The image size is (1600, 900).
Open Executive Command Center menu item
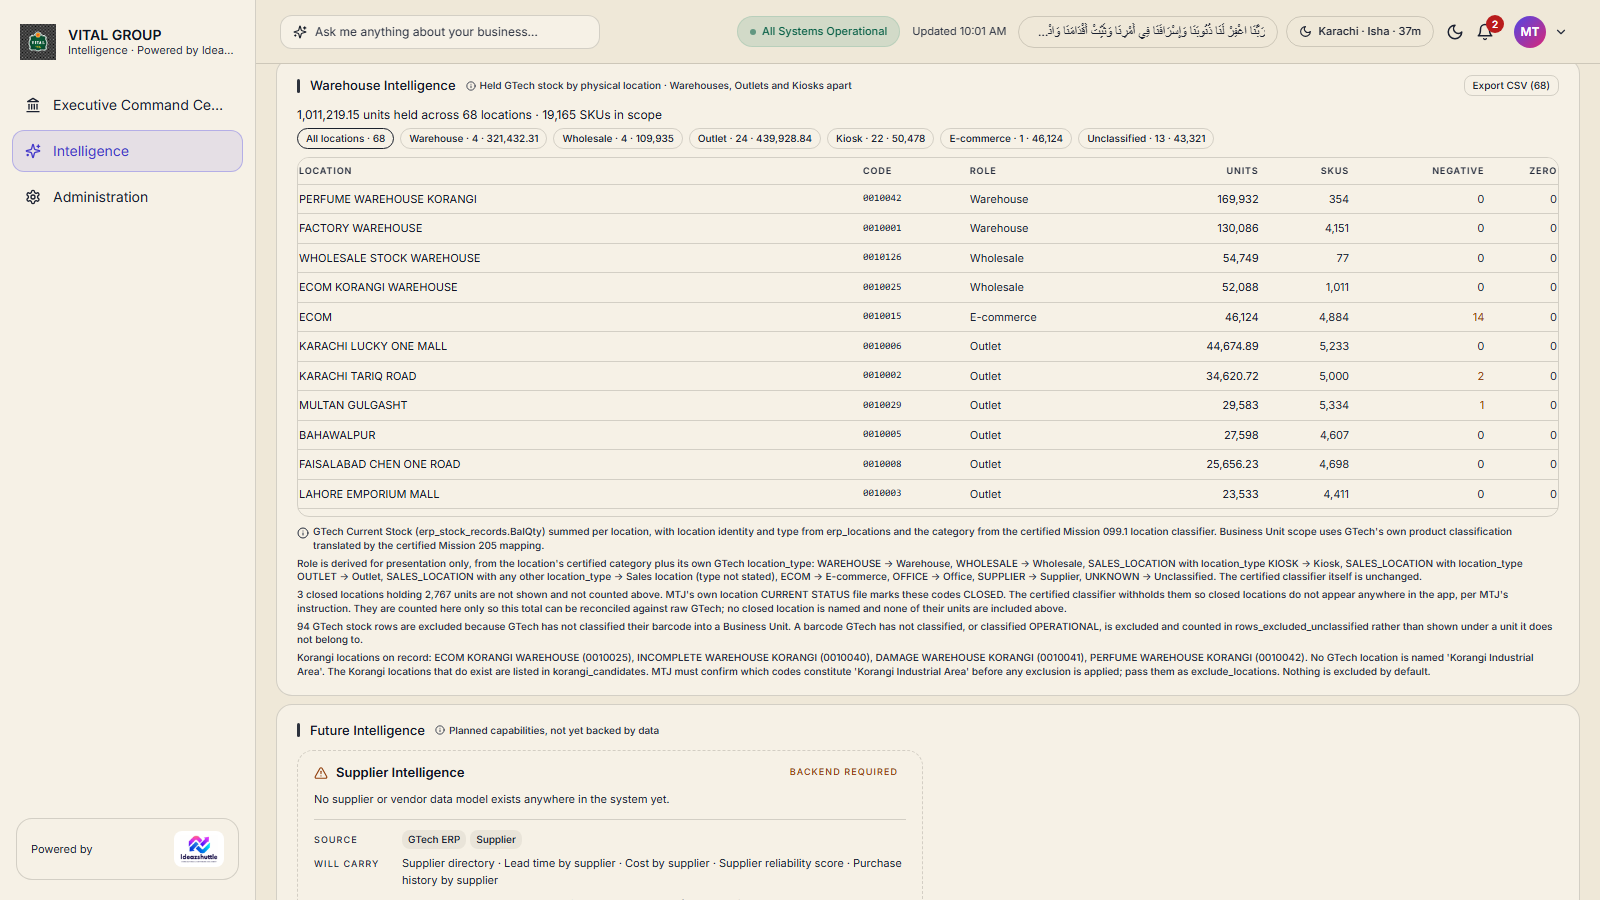click(x=127, y=105)
